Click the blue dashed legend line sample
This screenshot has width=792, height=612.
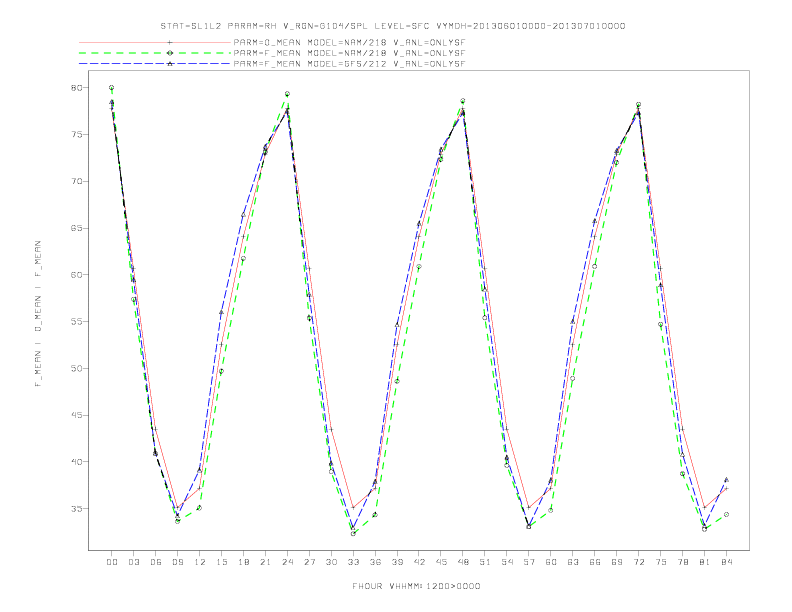155,64
